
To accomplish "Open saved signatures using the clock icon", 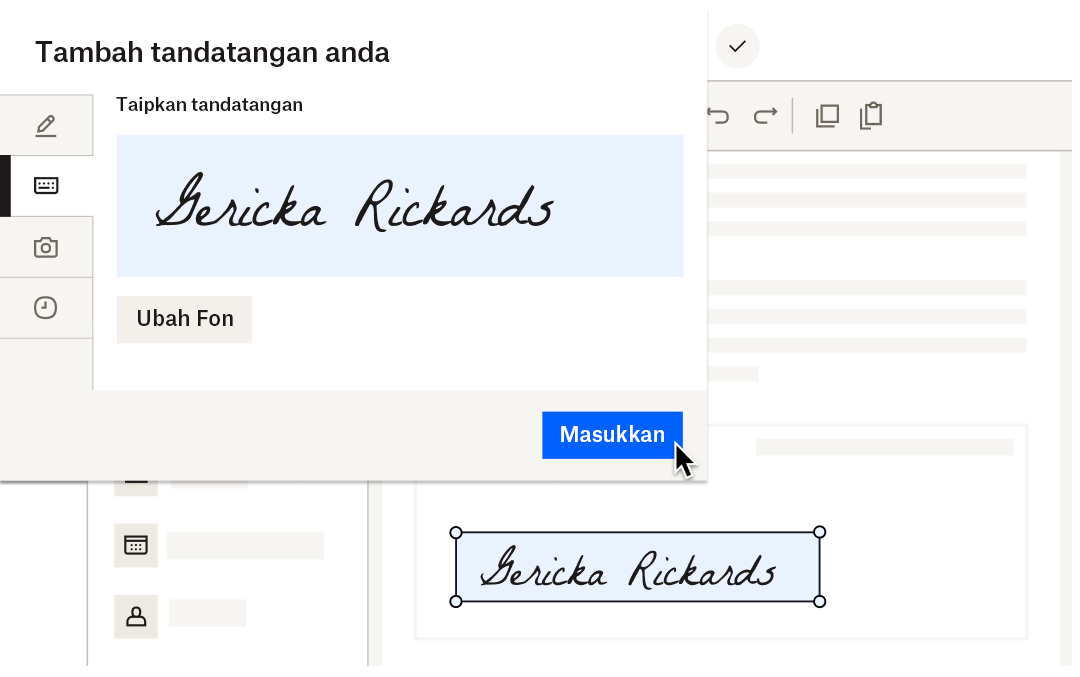I will [46, 307].
